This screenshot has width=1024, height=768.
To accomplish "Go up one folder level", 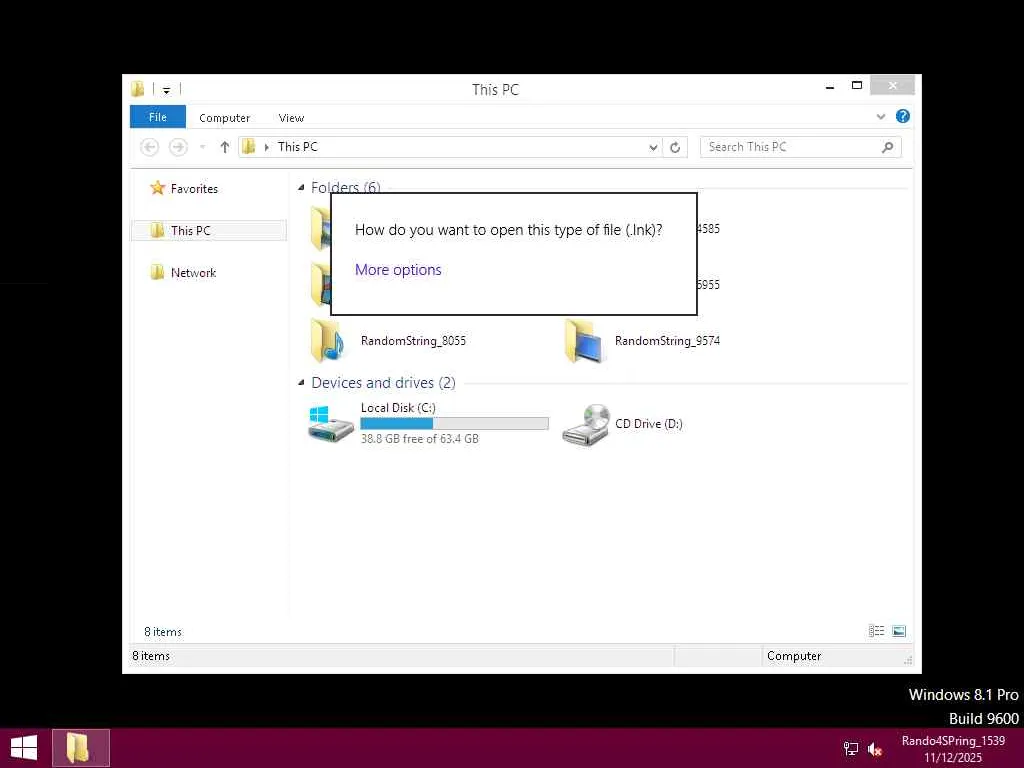I will (x=225, y=147).
